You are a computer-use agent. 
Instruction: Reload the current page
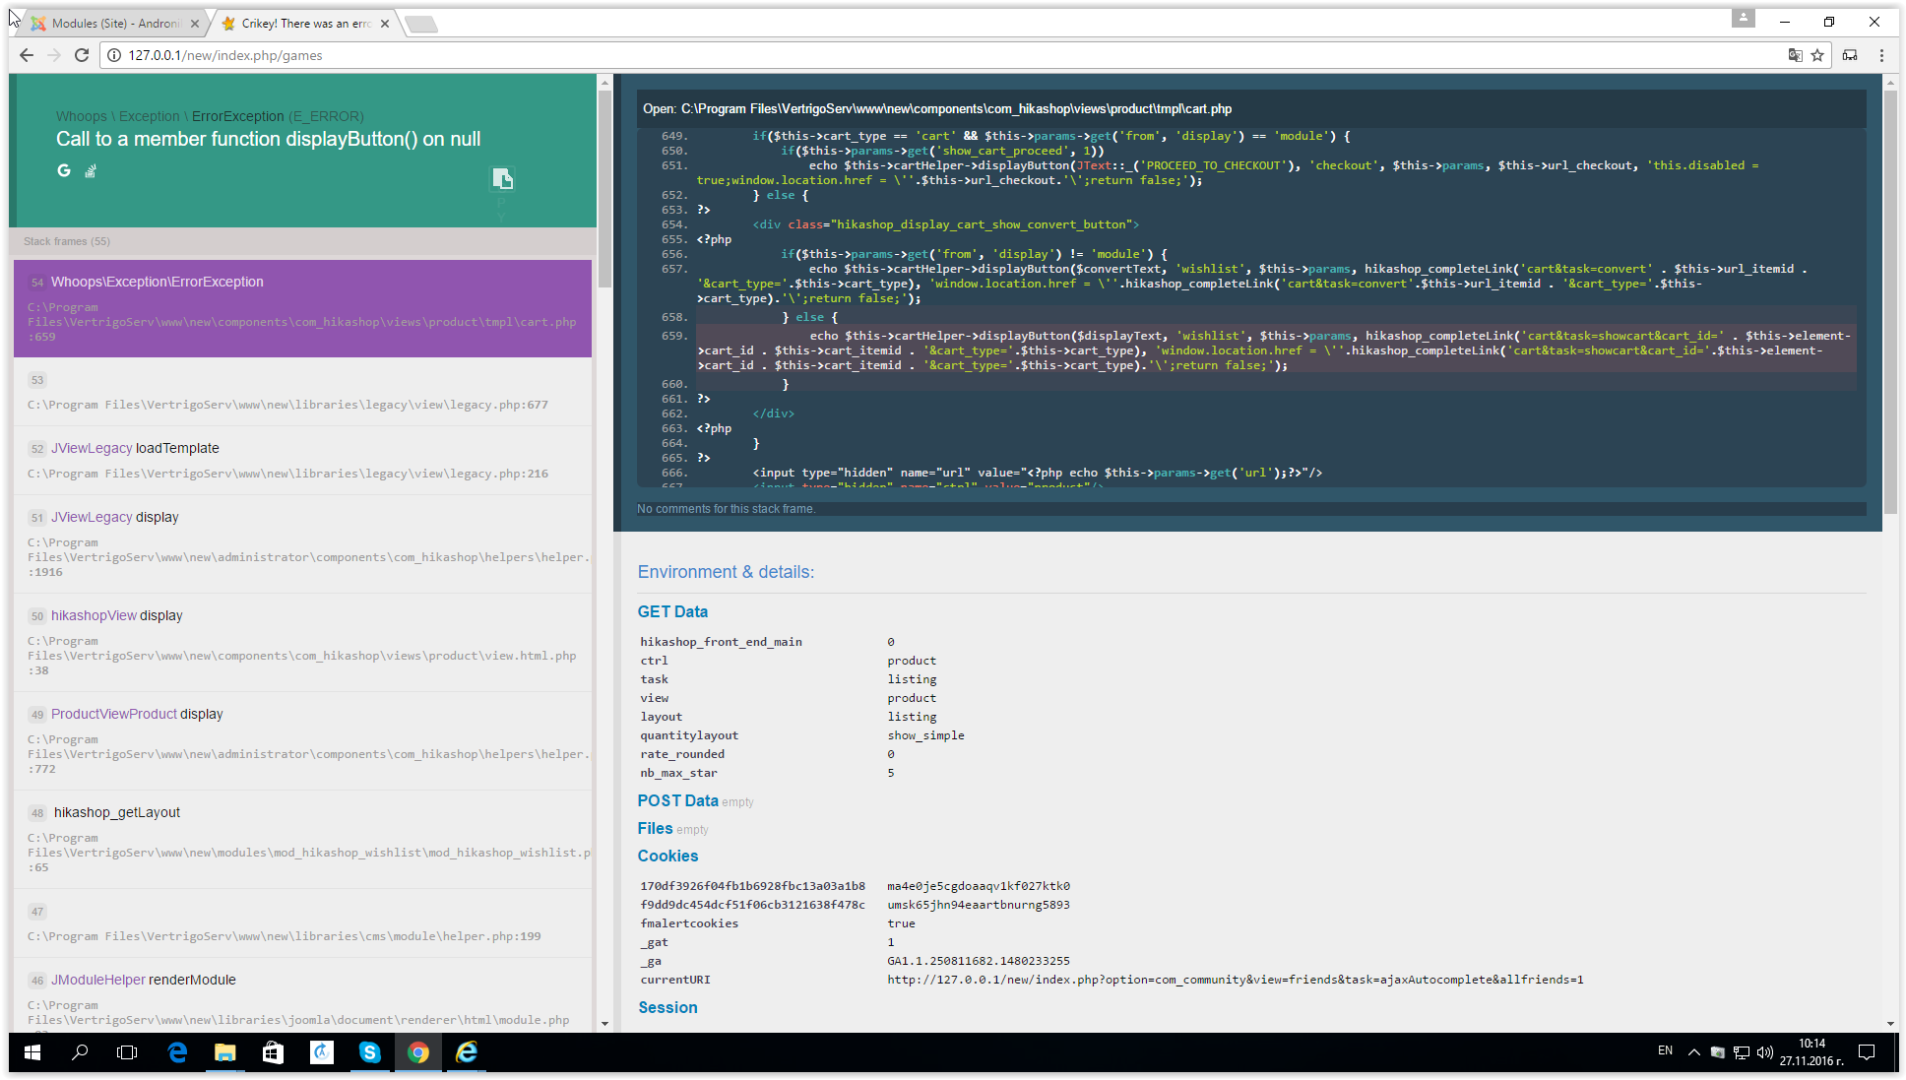[82, 55]
